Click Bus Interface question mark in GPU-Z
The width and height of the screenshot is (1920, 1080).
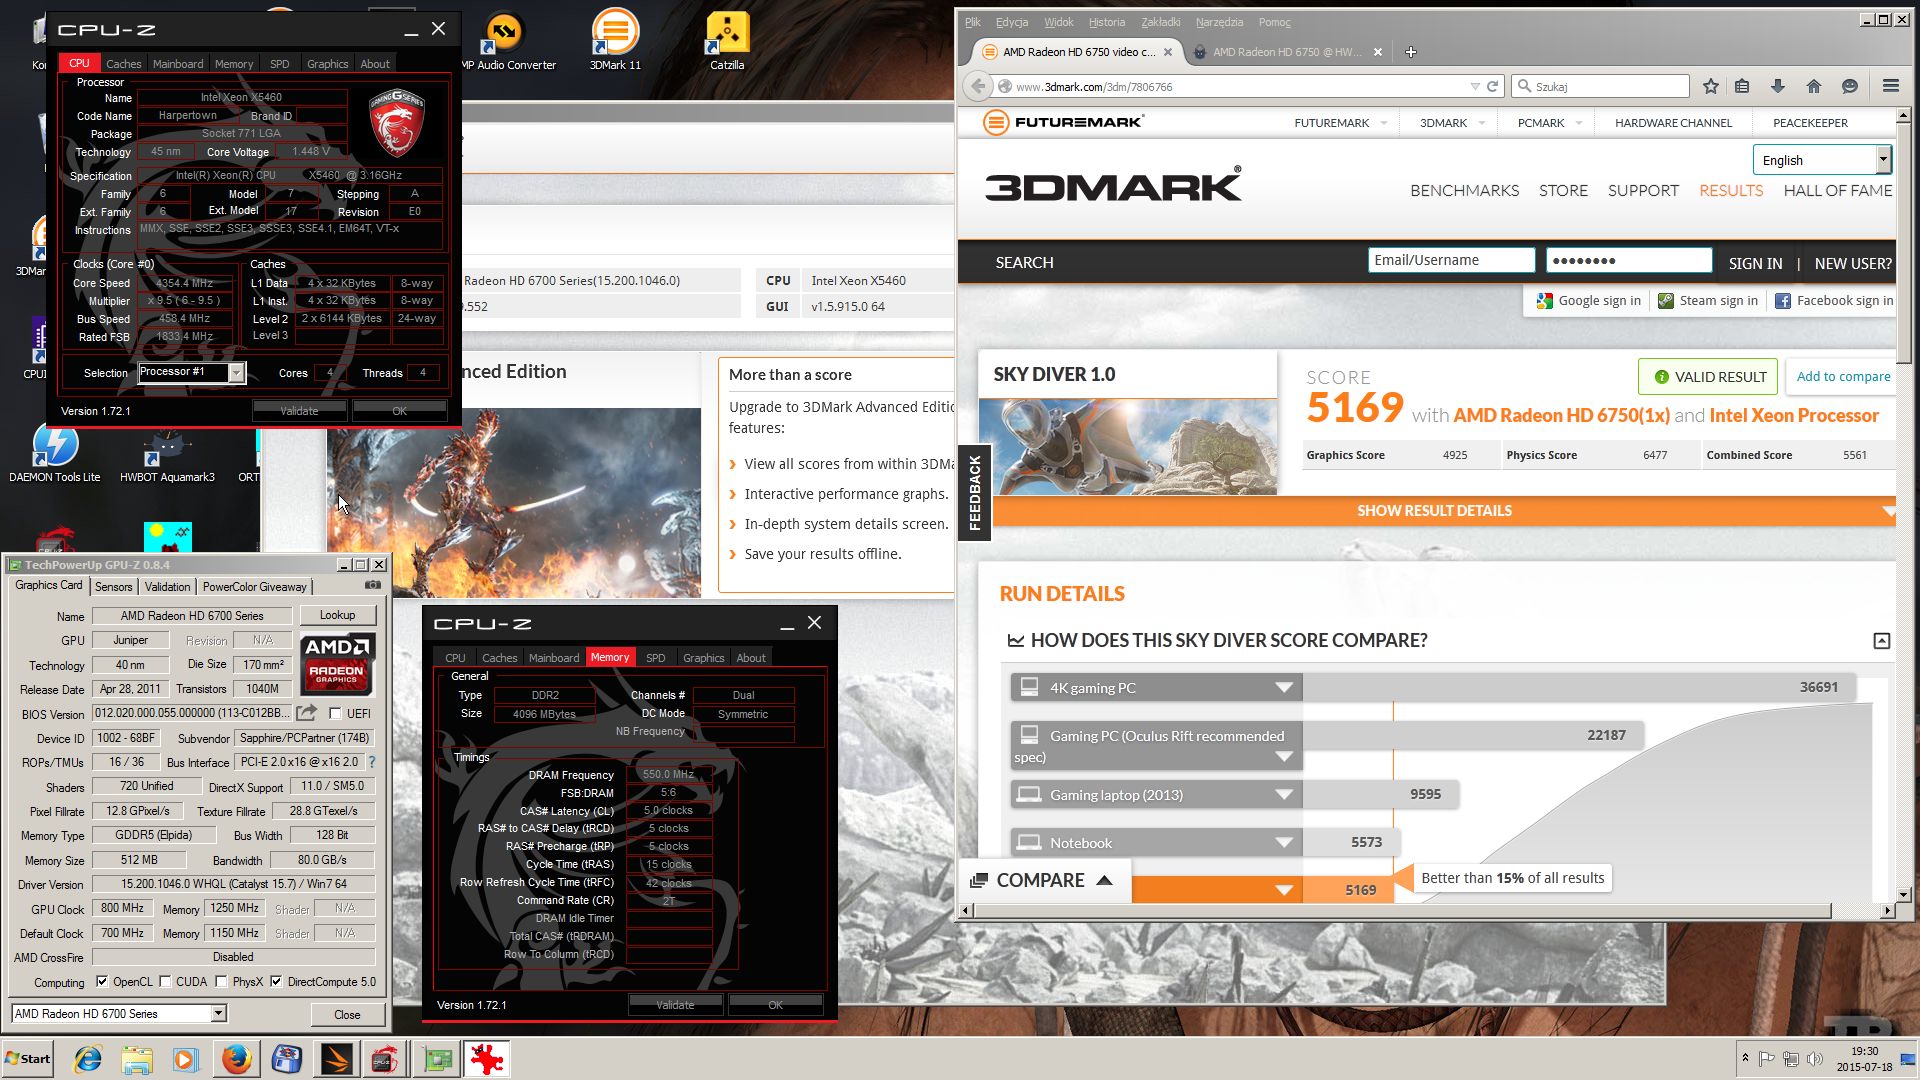coord(372,762)
